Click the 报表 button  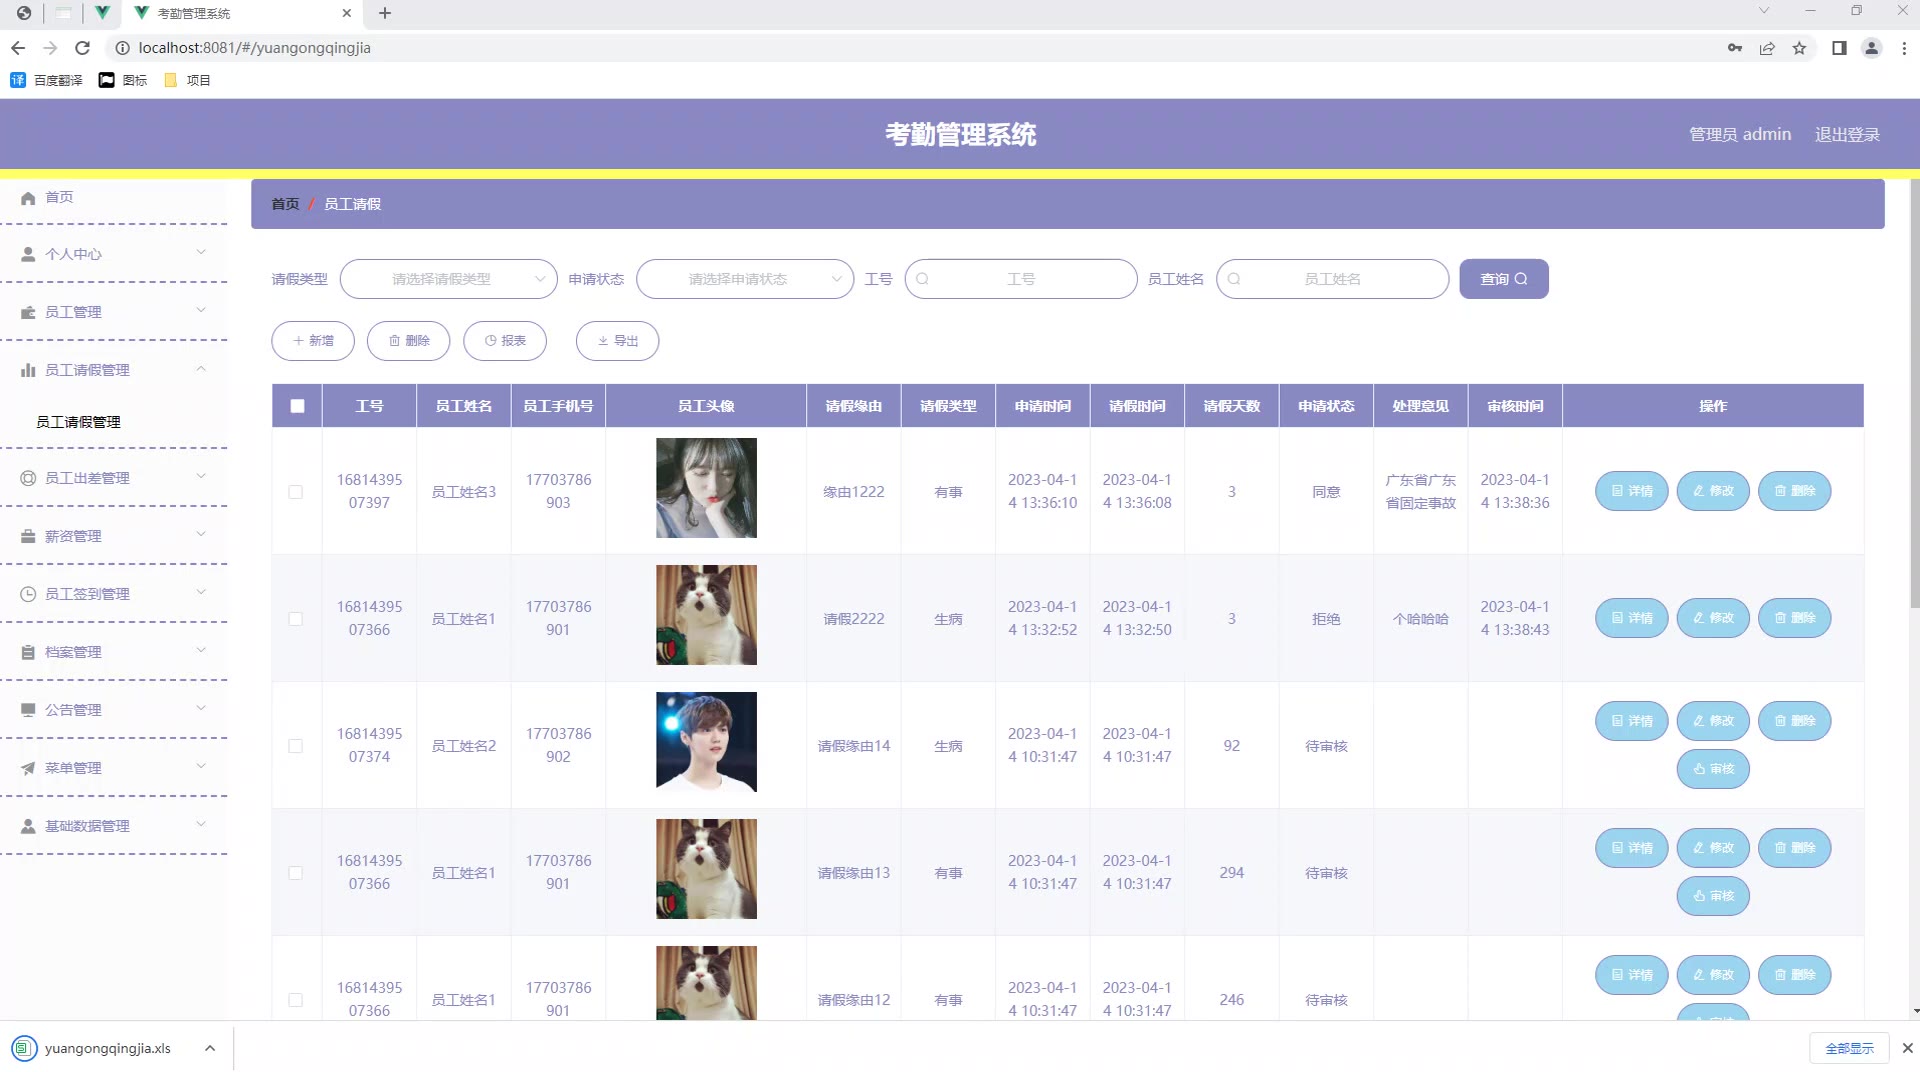coord(505,341)
